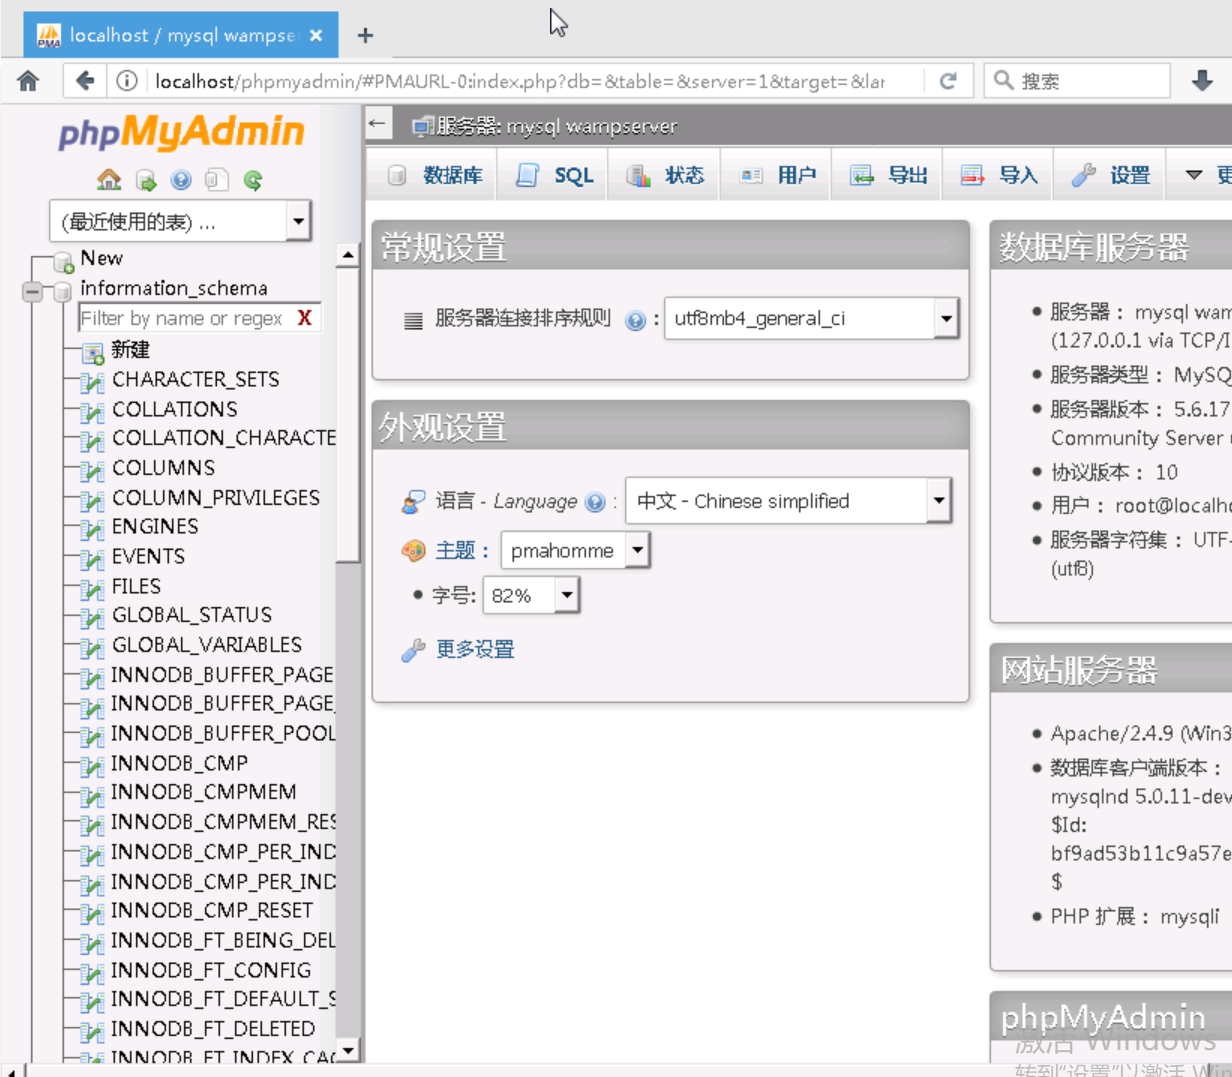Open the 用户 users tab
1232x1077 pixels.
click(x=777, y=175)
